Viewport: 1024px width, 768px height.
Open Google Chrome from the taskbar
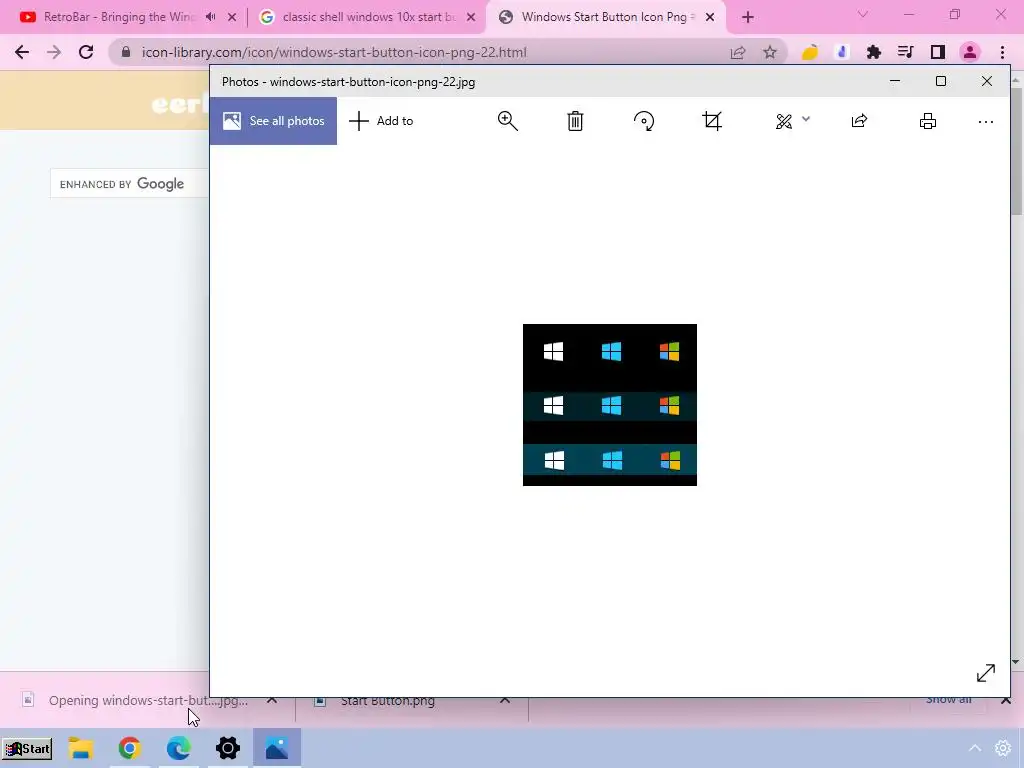[129, 748]
